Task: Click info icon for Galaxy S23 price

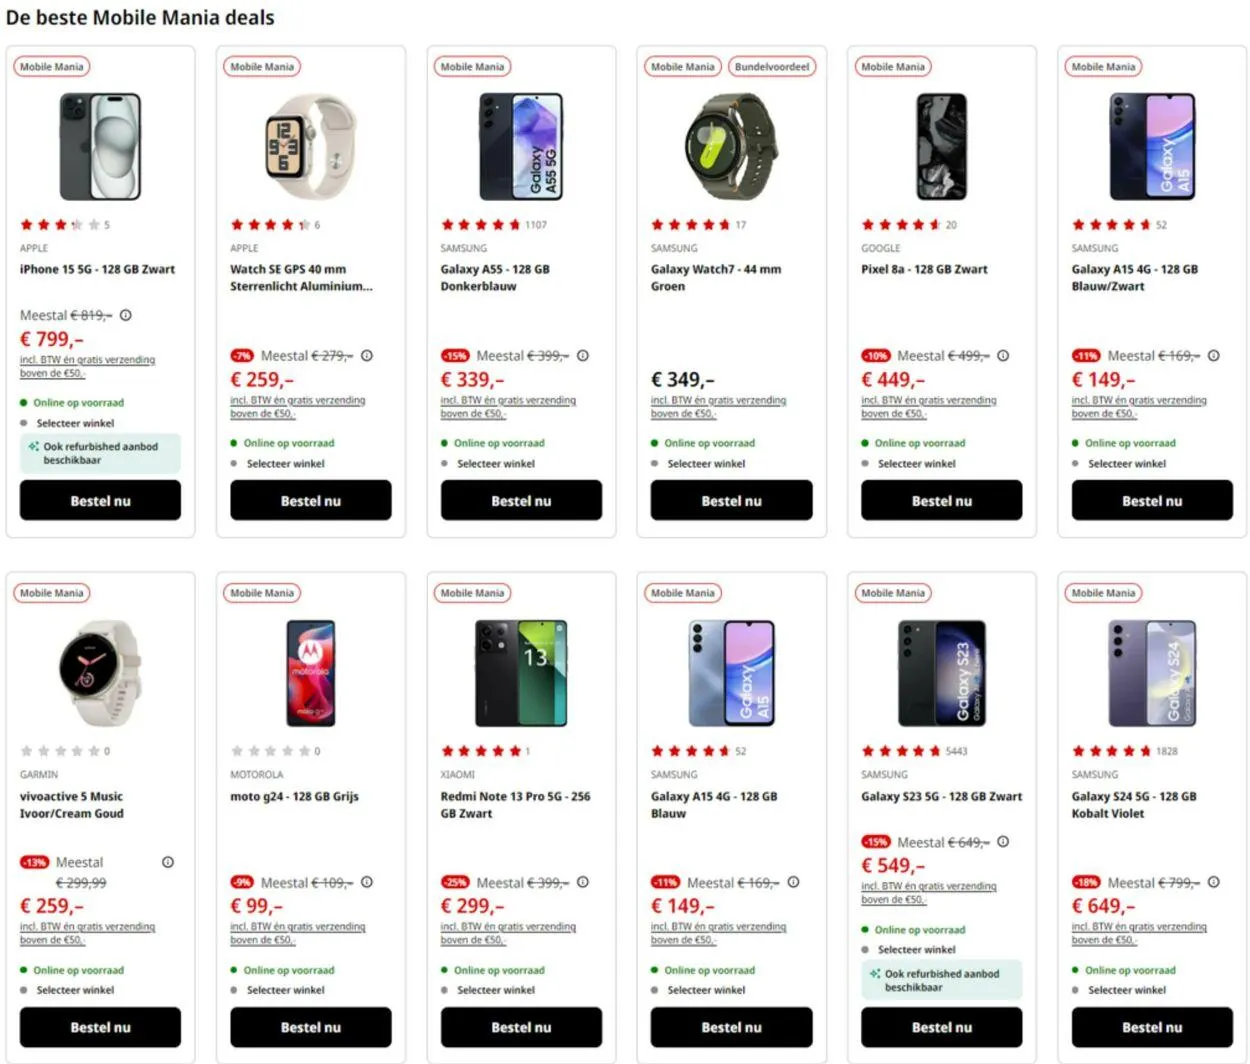Action: click(x=1003, y=842)
